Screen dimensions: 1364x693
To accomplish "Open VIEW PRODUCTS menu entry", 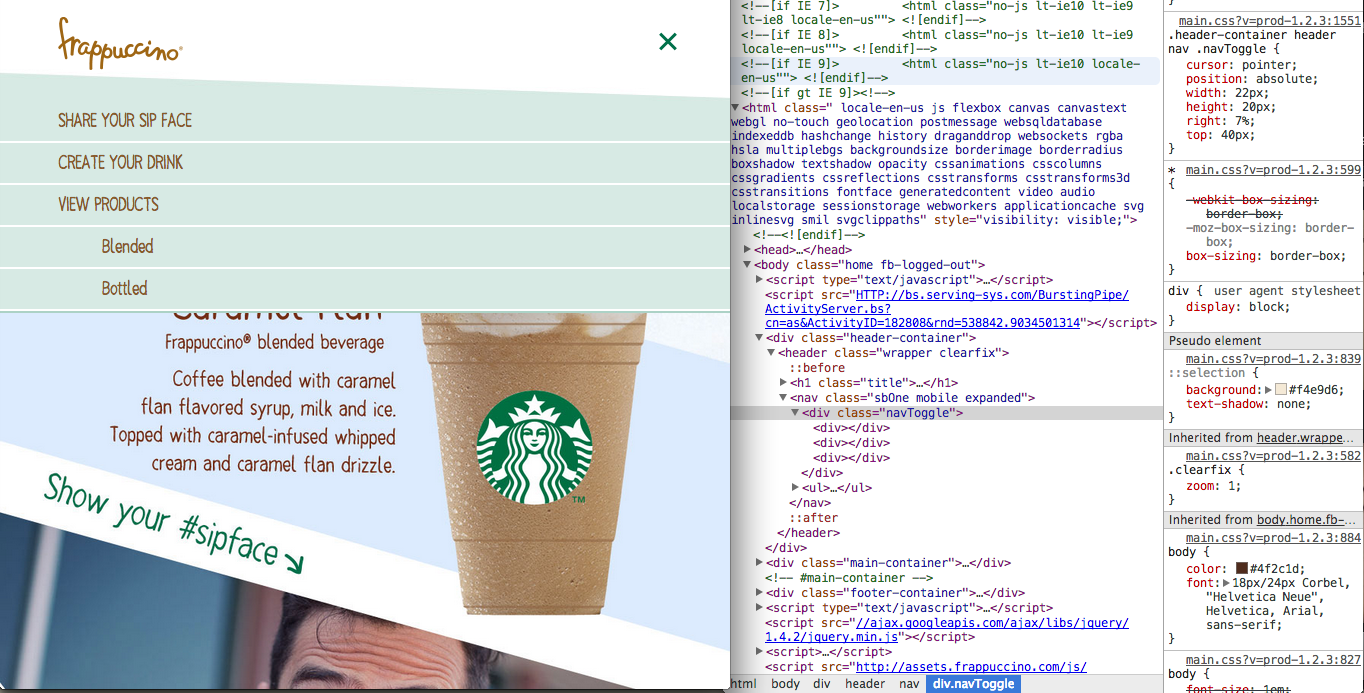I will coord(108,204).
